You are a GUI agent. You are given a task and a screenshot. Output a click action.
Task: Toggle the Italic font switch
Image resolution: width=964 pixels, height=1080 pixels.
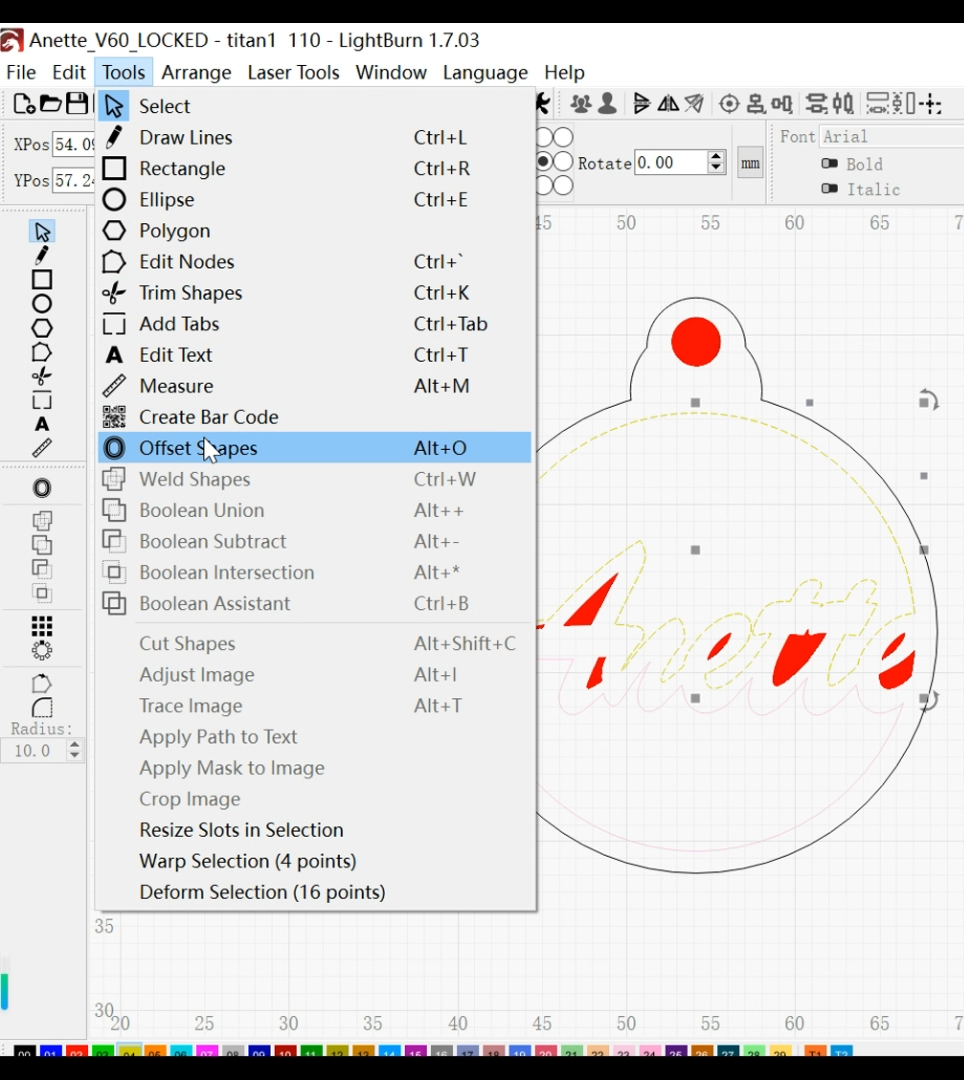click(829, 189)
